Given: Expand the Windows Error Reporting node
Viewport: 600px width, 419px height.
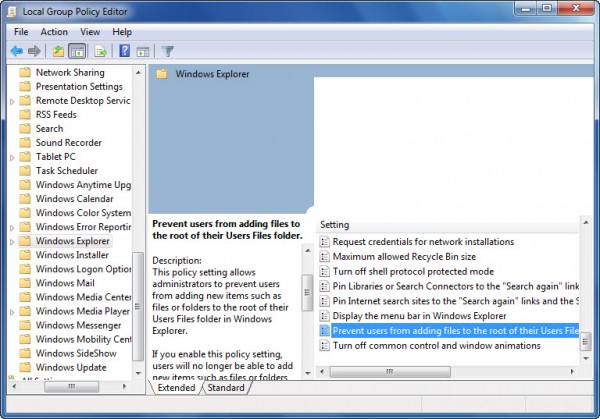Looking at the screenshot, I should coord(12,228).
